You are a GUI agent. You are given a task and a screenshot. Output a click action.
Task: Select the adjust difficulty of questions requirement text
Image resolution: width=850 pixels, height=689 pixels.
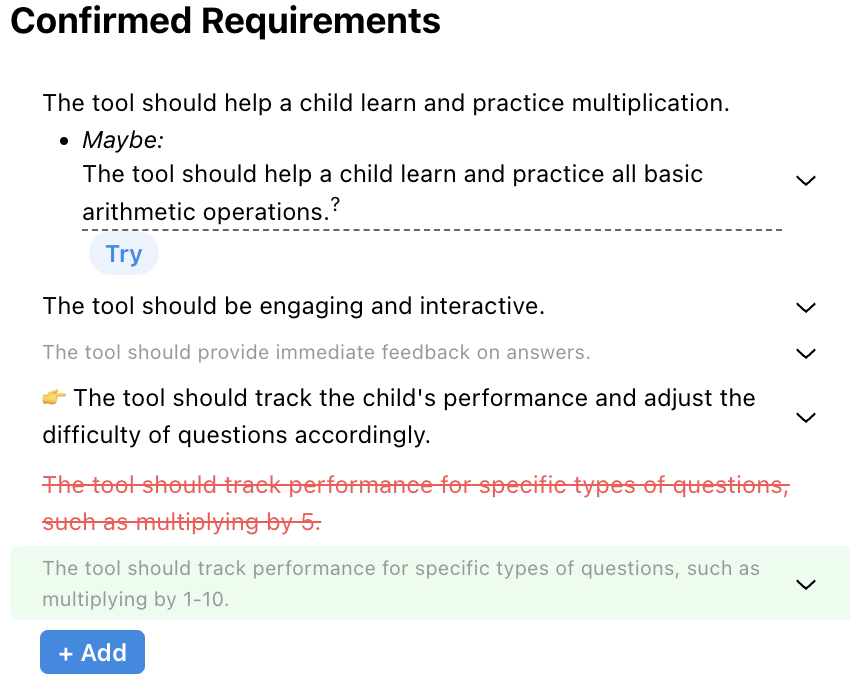coord(399,416)
